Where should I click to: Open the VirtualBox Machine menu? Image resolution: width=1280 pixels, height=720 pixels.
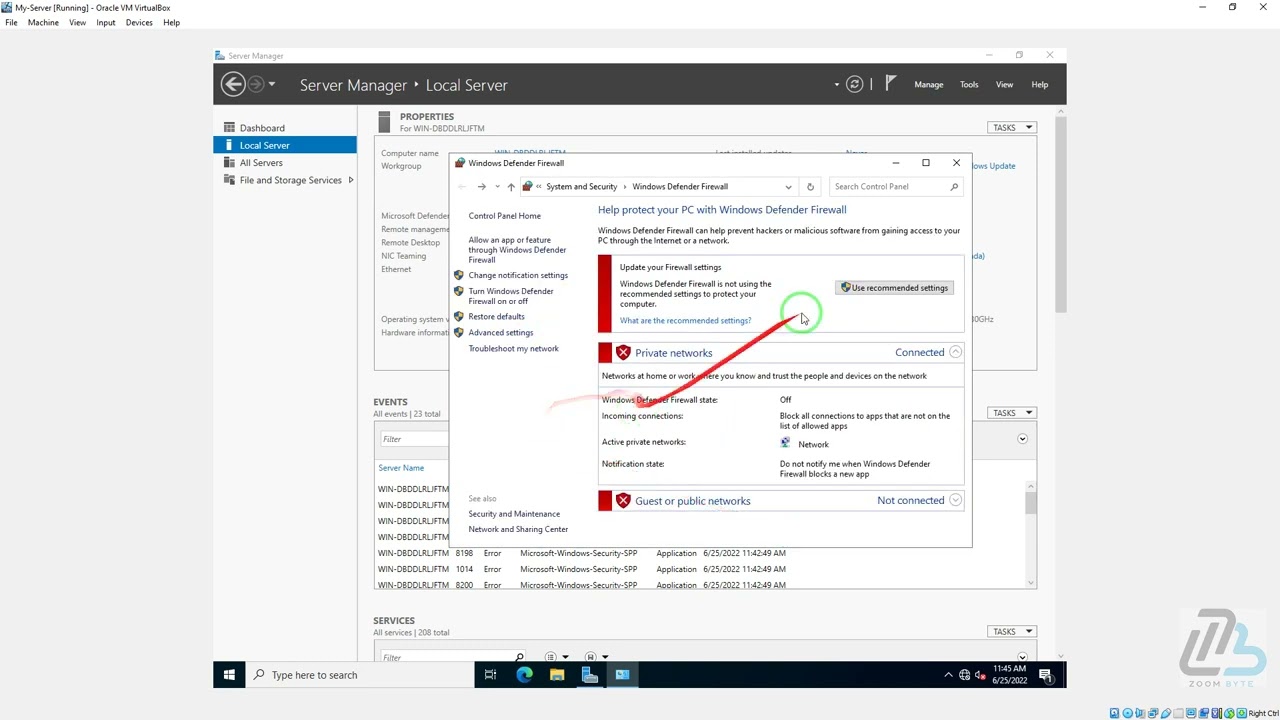43,22
